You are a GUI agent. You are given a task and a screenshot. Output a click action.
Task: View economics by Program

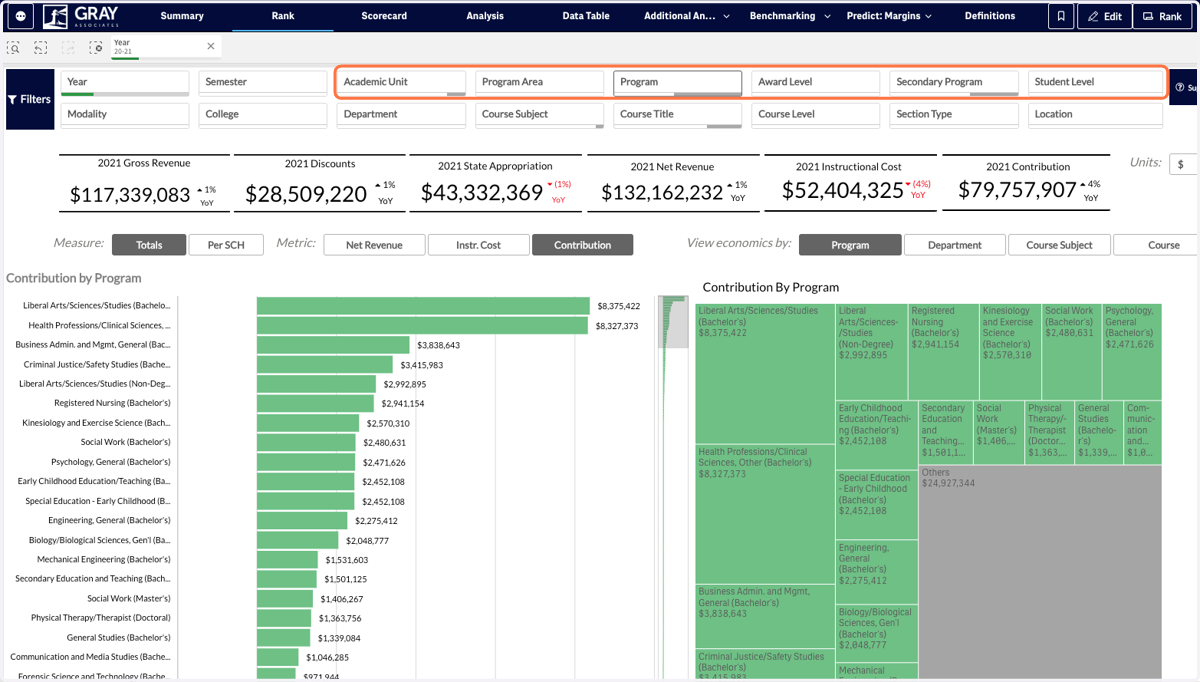850,245
